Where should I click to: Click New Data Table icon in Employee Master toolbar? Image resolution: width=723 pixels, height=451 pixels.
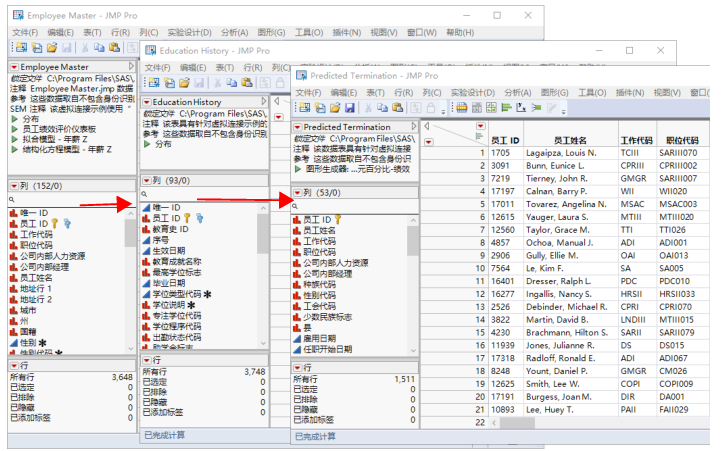(22, 47)
